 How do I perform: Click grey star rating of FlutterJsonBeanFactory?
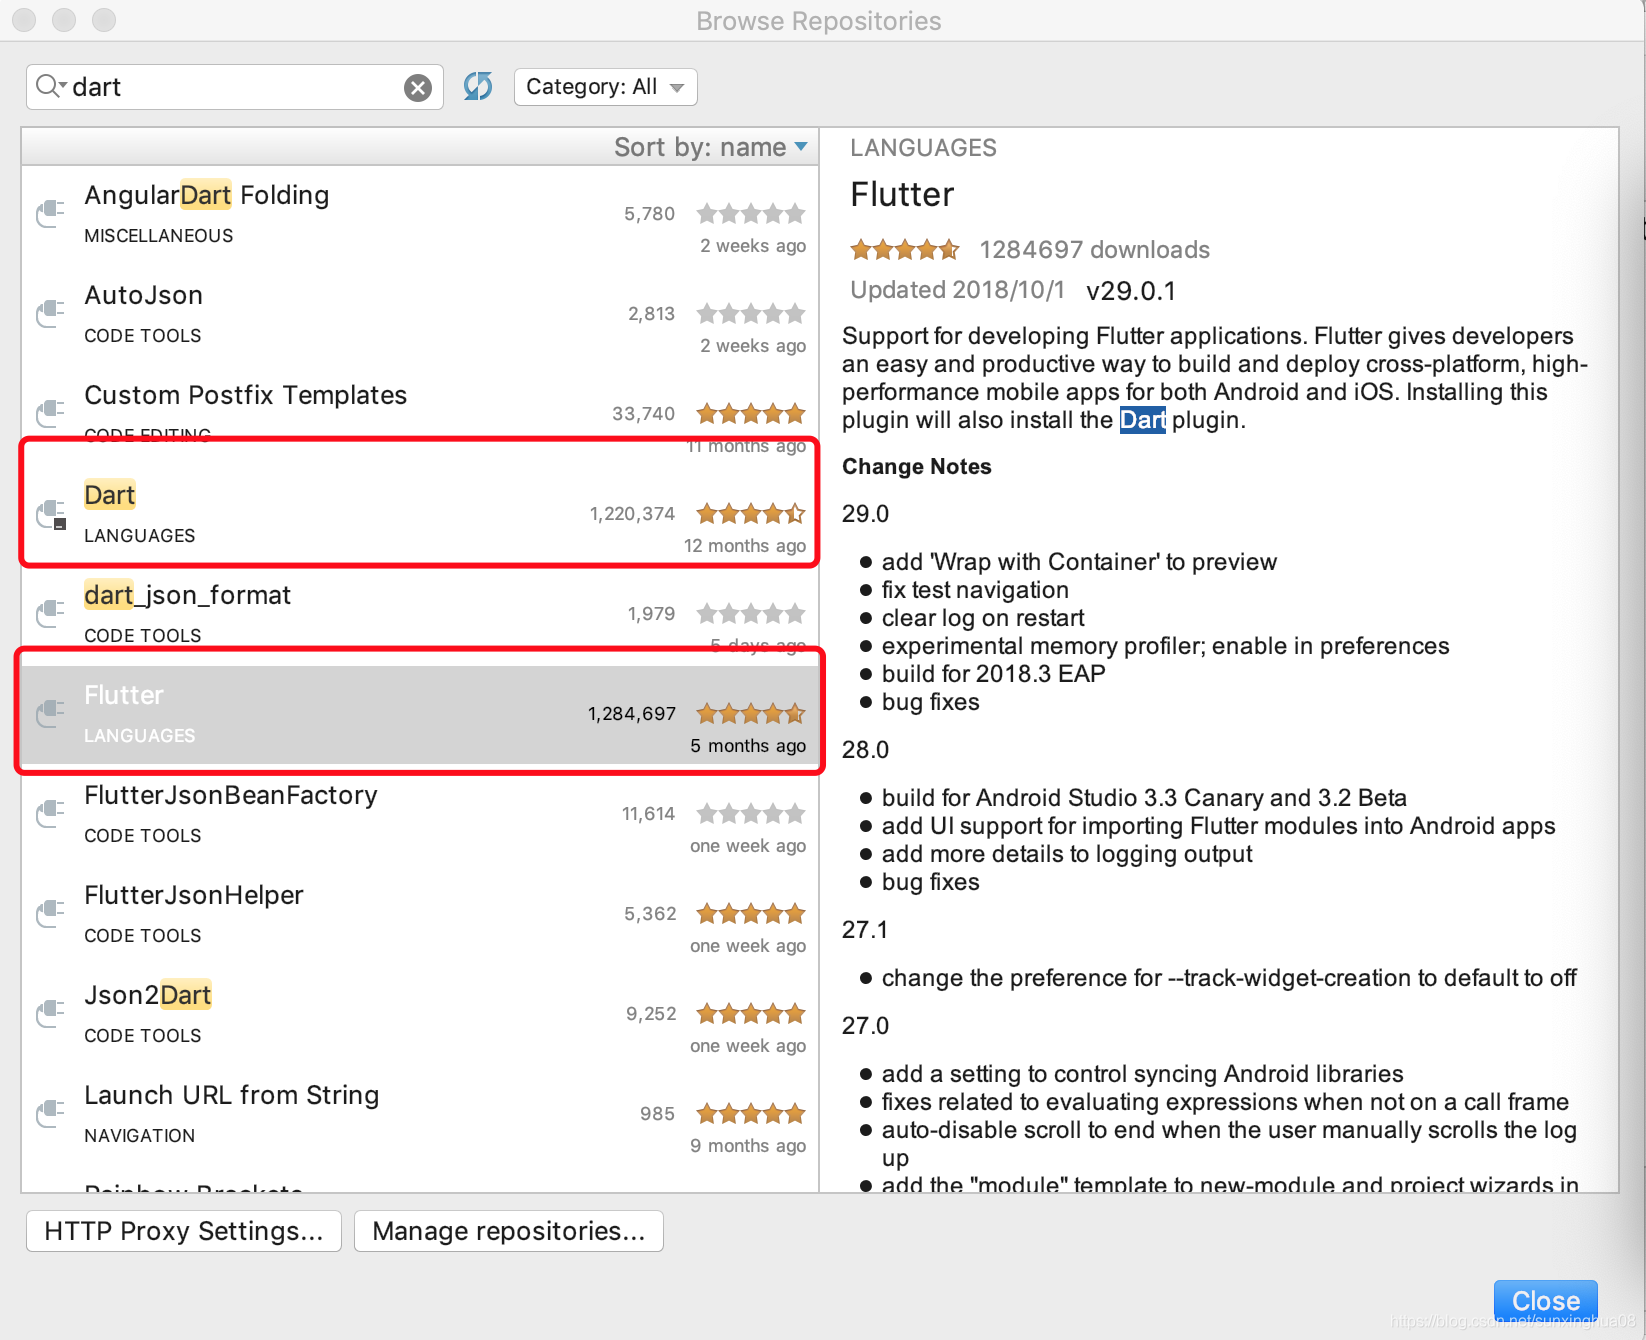coord(751,814)
